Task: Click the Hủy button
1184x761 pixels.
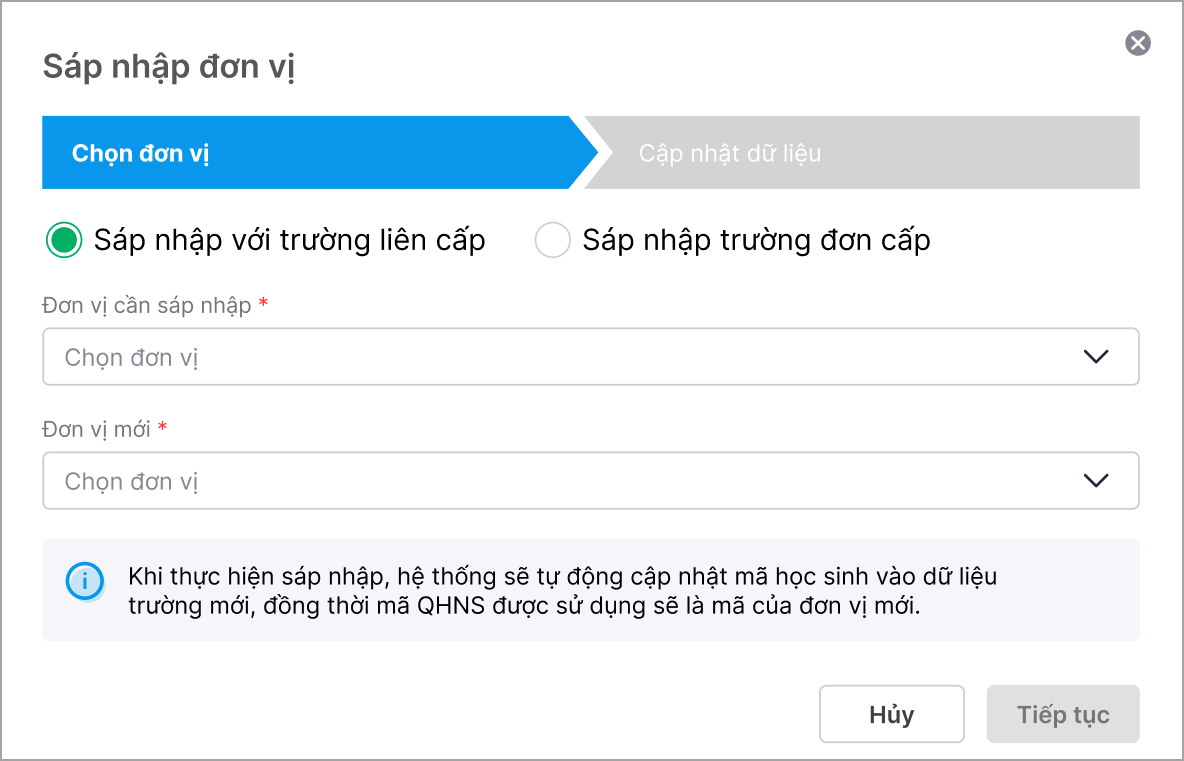Action: coord(891,714)
